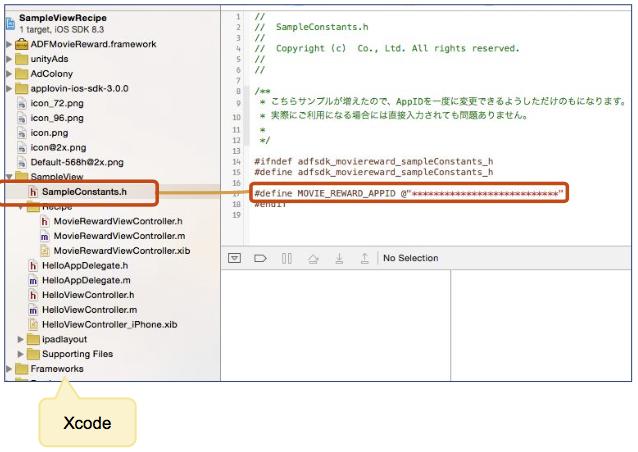
Task: Click the SampleConstants.h comment on line 2
Action: click(311, 27)
